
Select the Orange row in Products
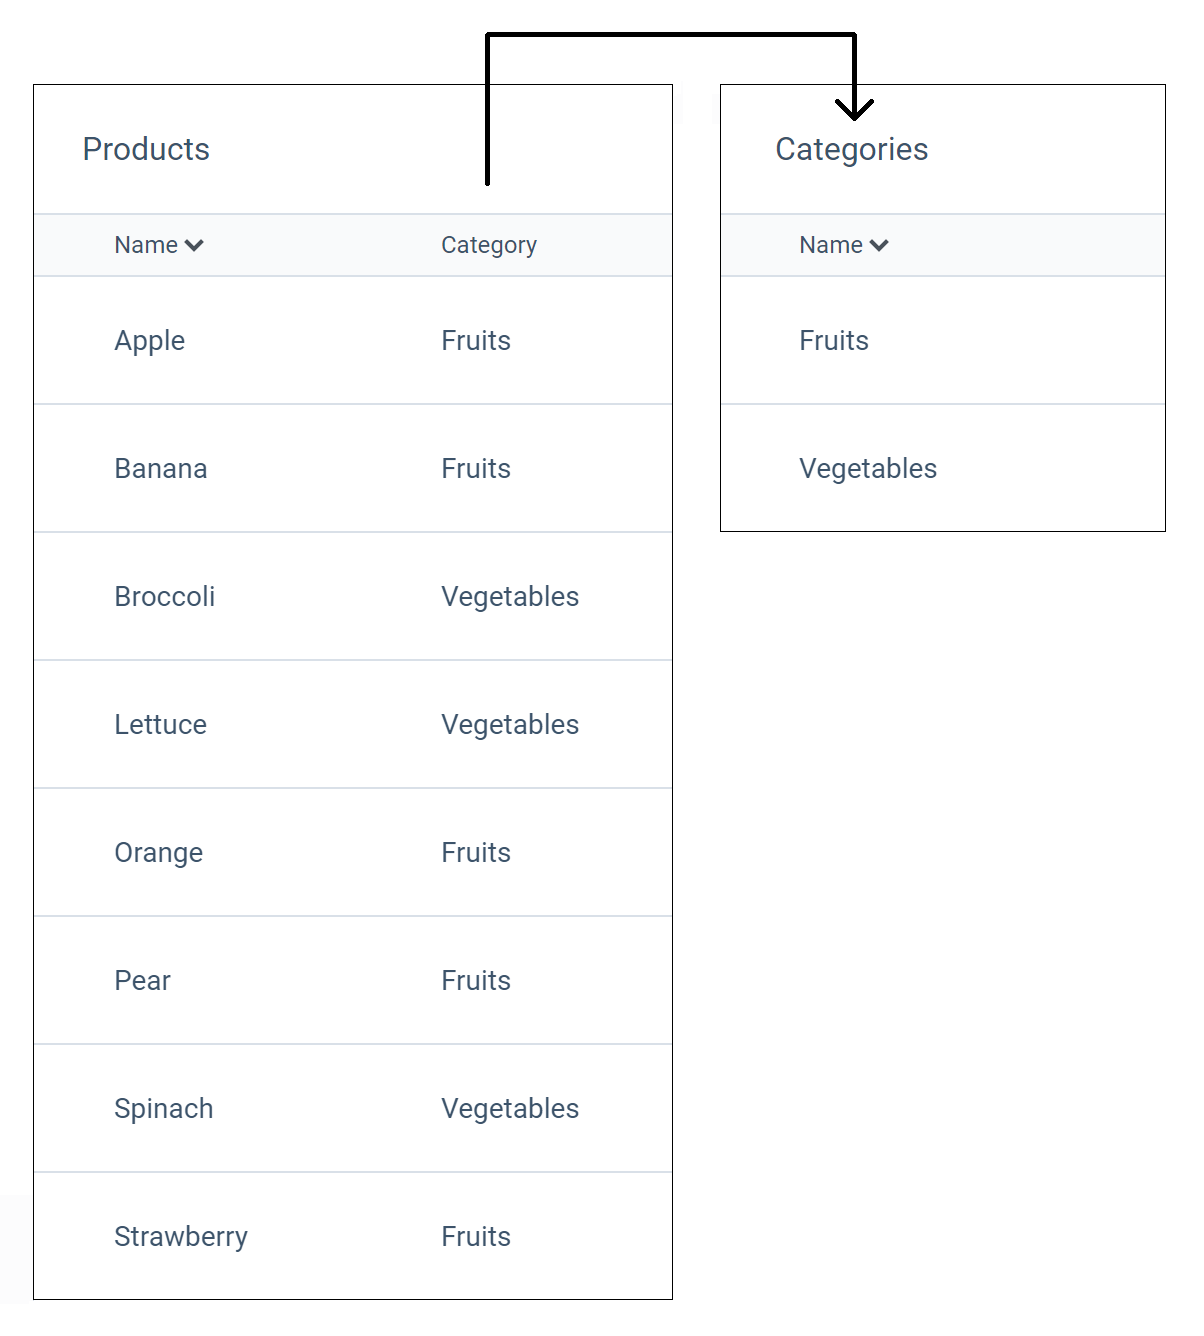coord(158,852)
